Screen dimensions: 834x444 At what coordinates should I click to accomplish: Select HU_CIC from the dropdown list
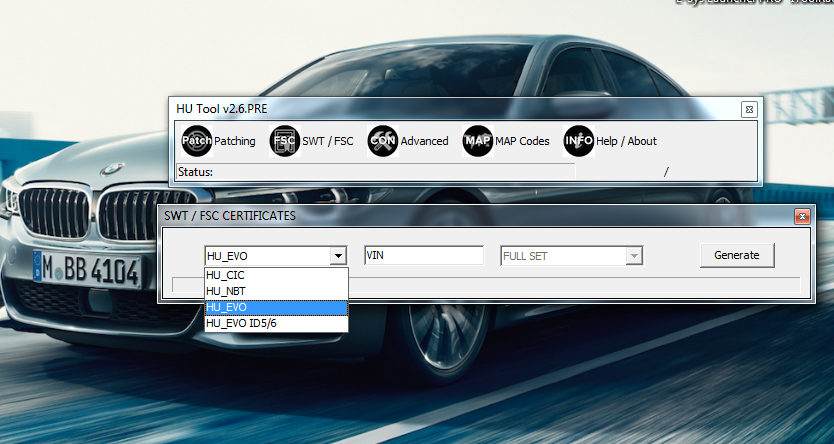click(x=275, y=275)
